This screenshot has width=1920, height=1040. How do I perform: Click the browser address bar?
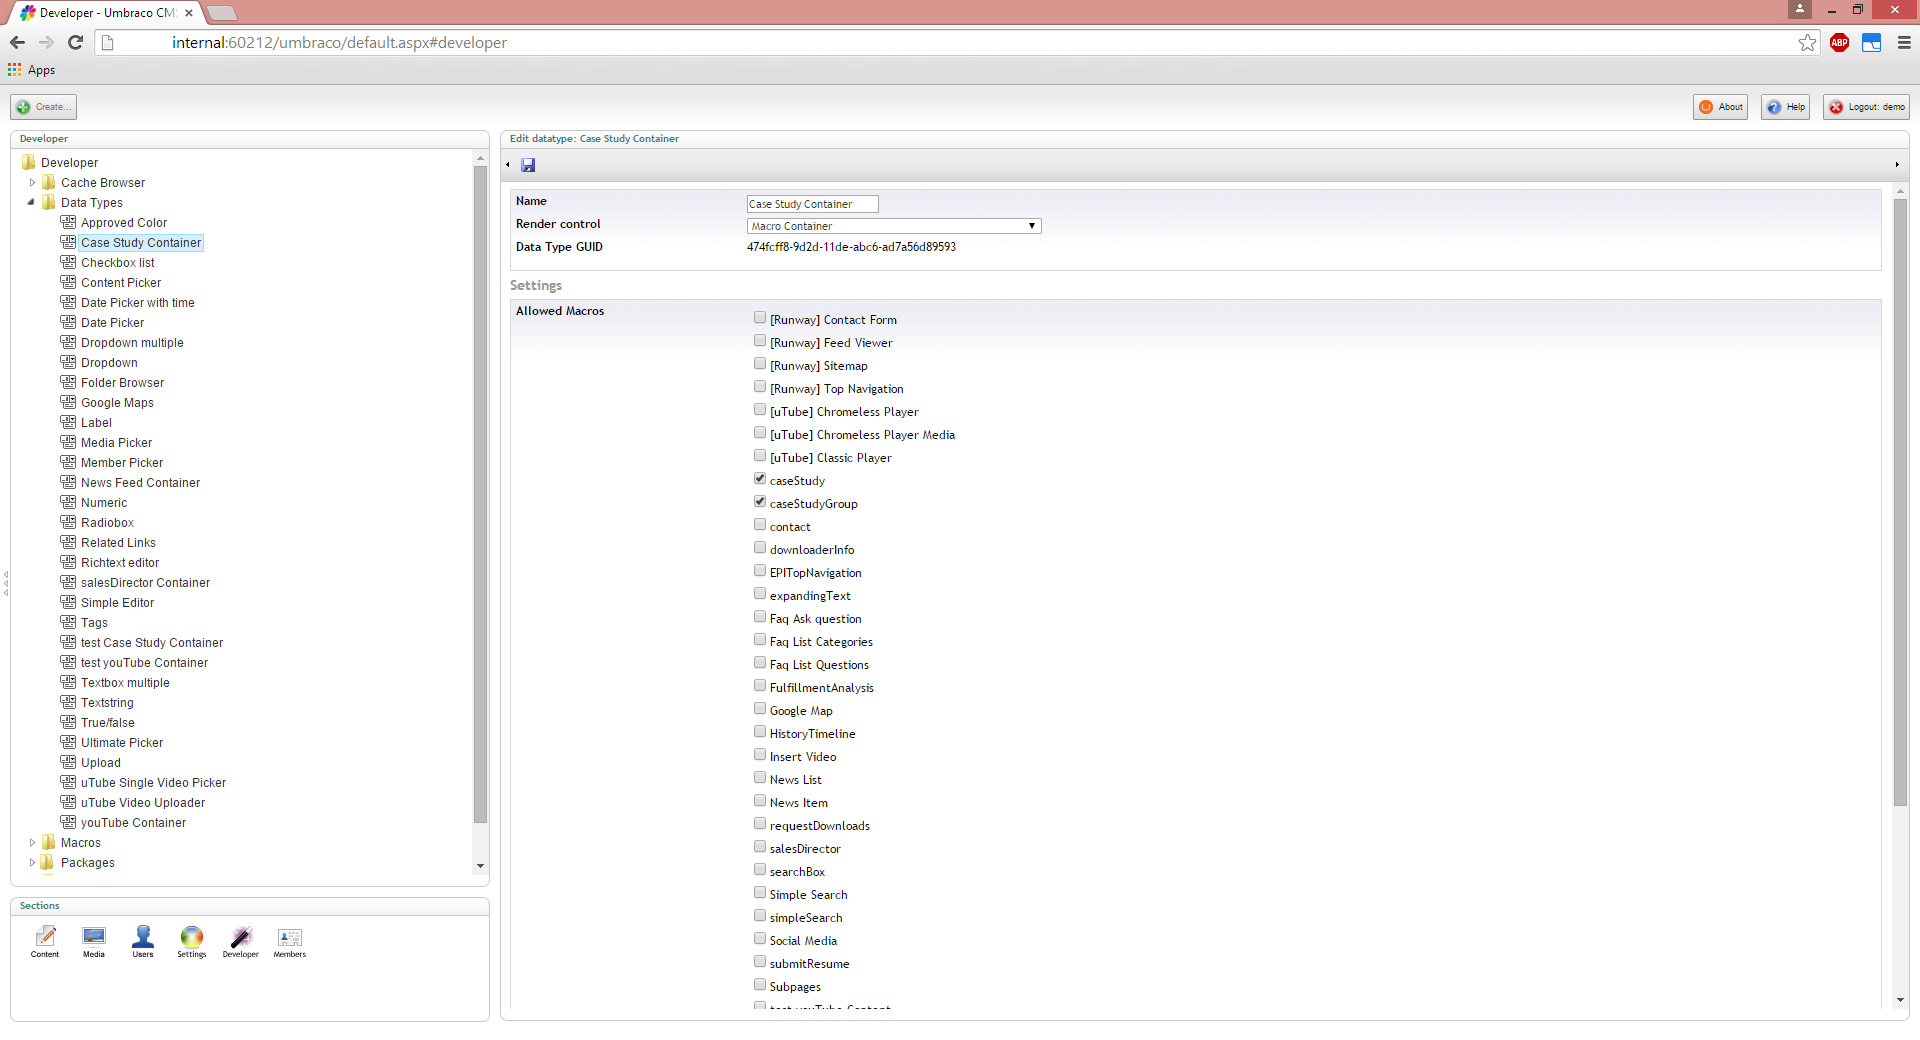click(955, 42)
